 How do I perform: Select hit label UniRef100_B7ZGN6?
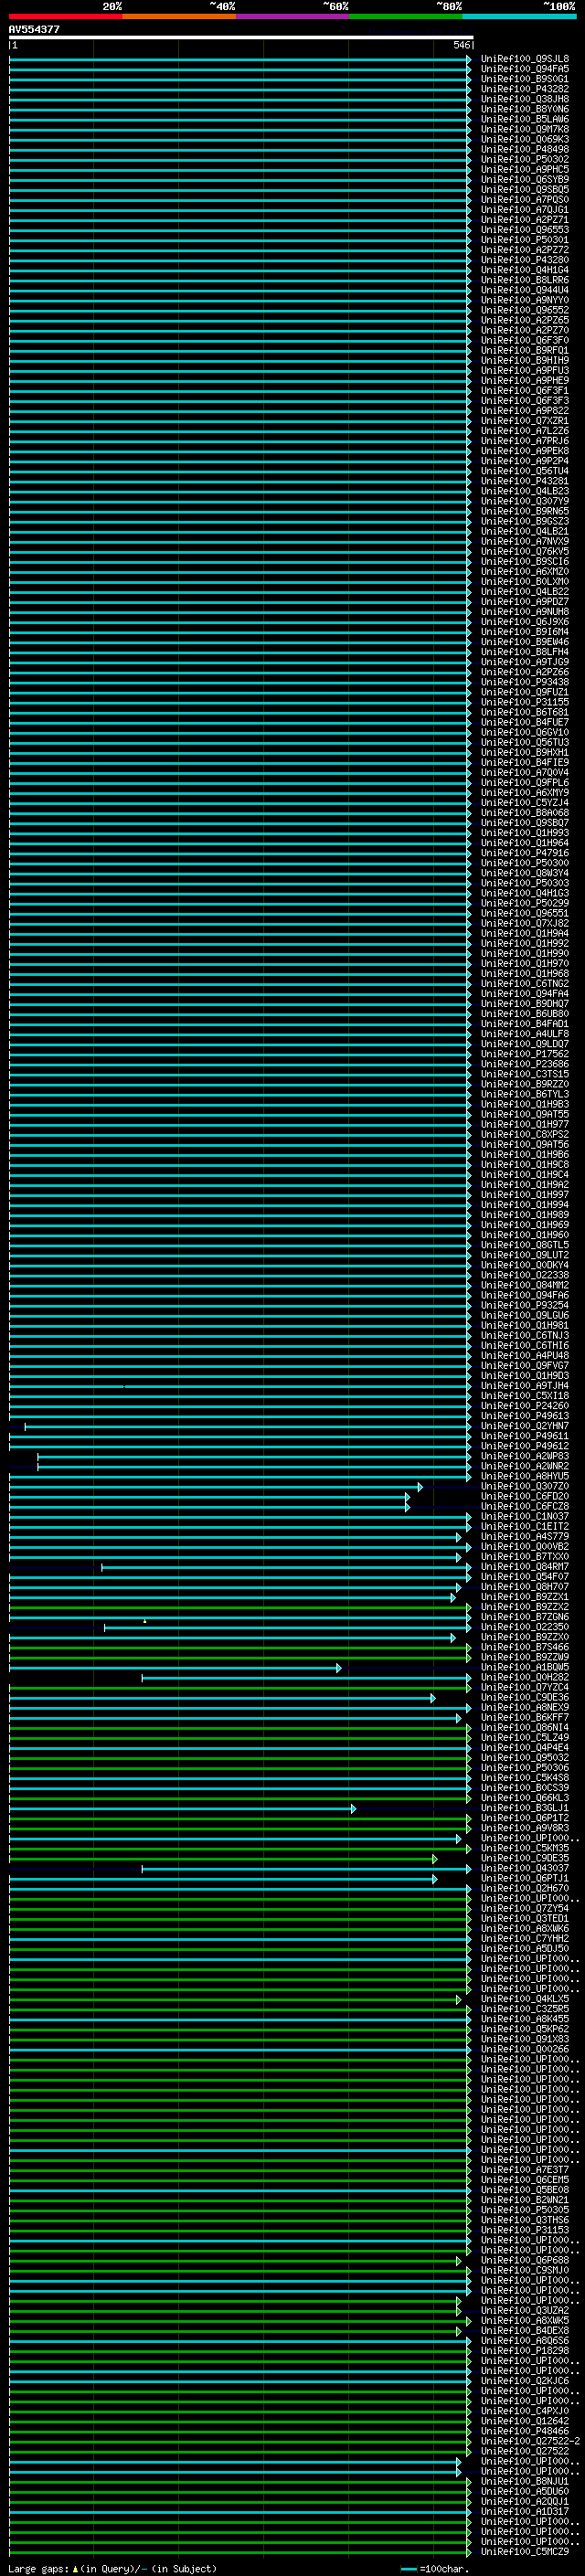(x=525, y=1616)
